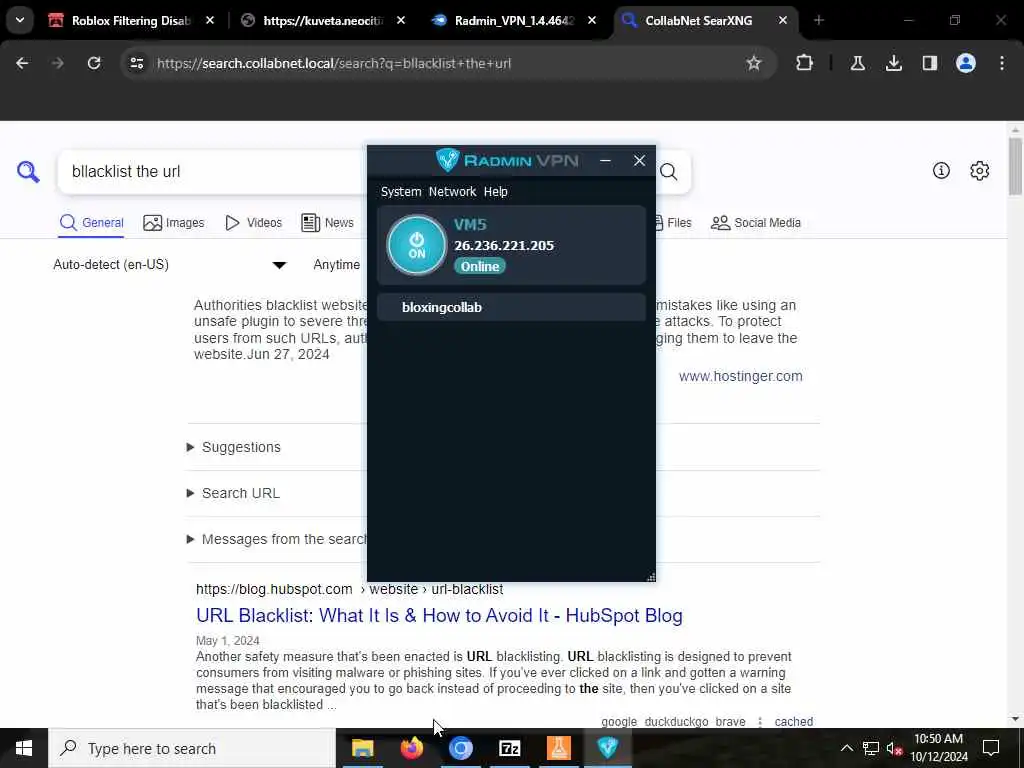The image size is (1024, 768).
Task: Click the blog.hubspot.com result URL
Action: point(349,589)
